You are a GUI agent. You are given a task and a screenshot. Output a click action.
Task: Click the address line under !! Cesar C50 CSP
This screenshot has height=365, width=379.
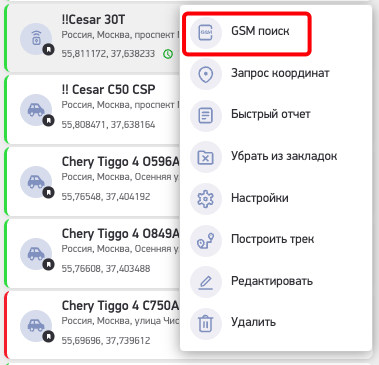[x=120, y=105]
